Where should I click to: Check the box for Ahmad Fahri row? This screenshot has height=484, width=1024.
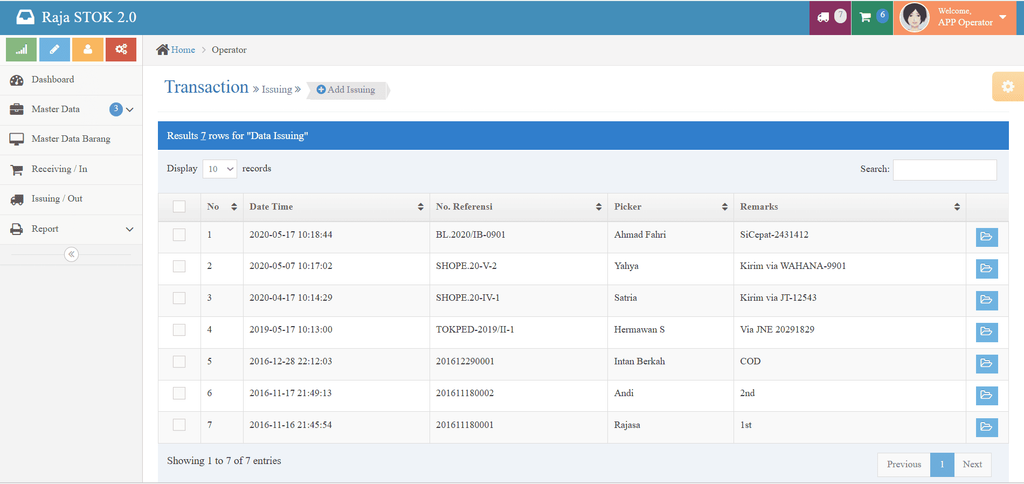click(x=179, y=234)
